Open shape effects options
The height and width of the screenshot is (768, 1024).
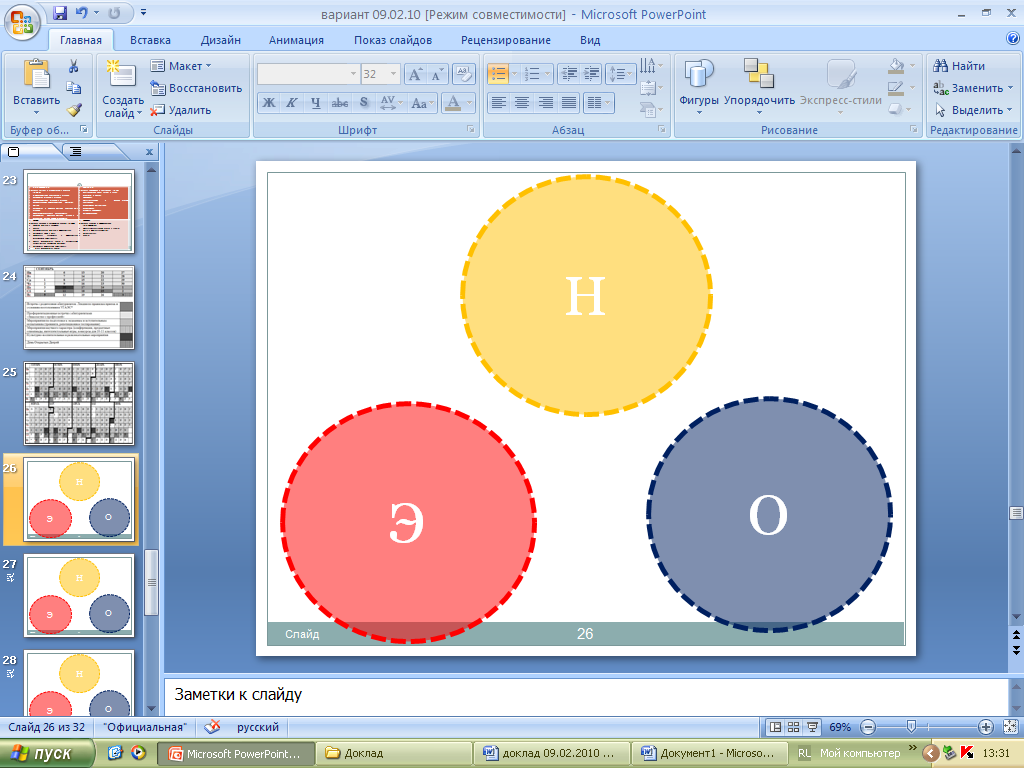tap(901, 110)
